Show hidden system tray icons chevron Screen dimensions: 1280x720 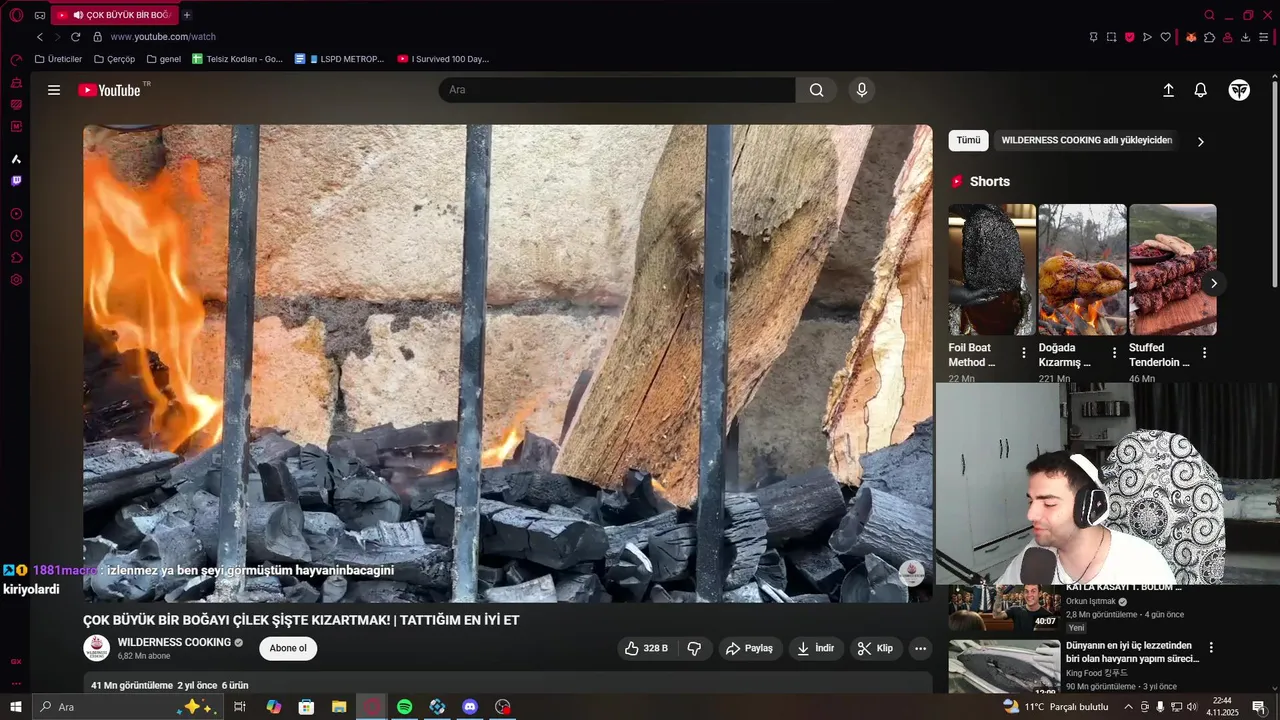pyautogui.click(x=1128, y=707)
